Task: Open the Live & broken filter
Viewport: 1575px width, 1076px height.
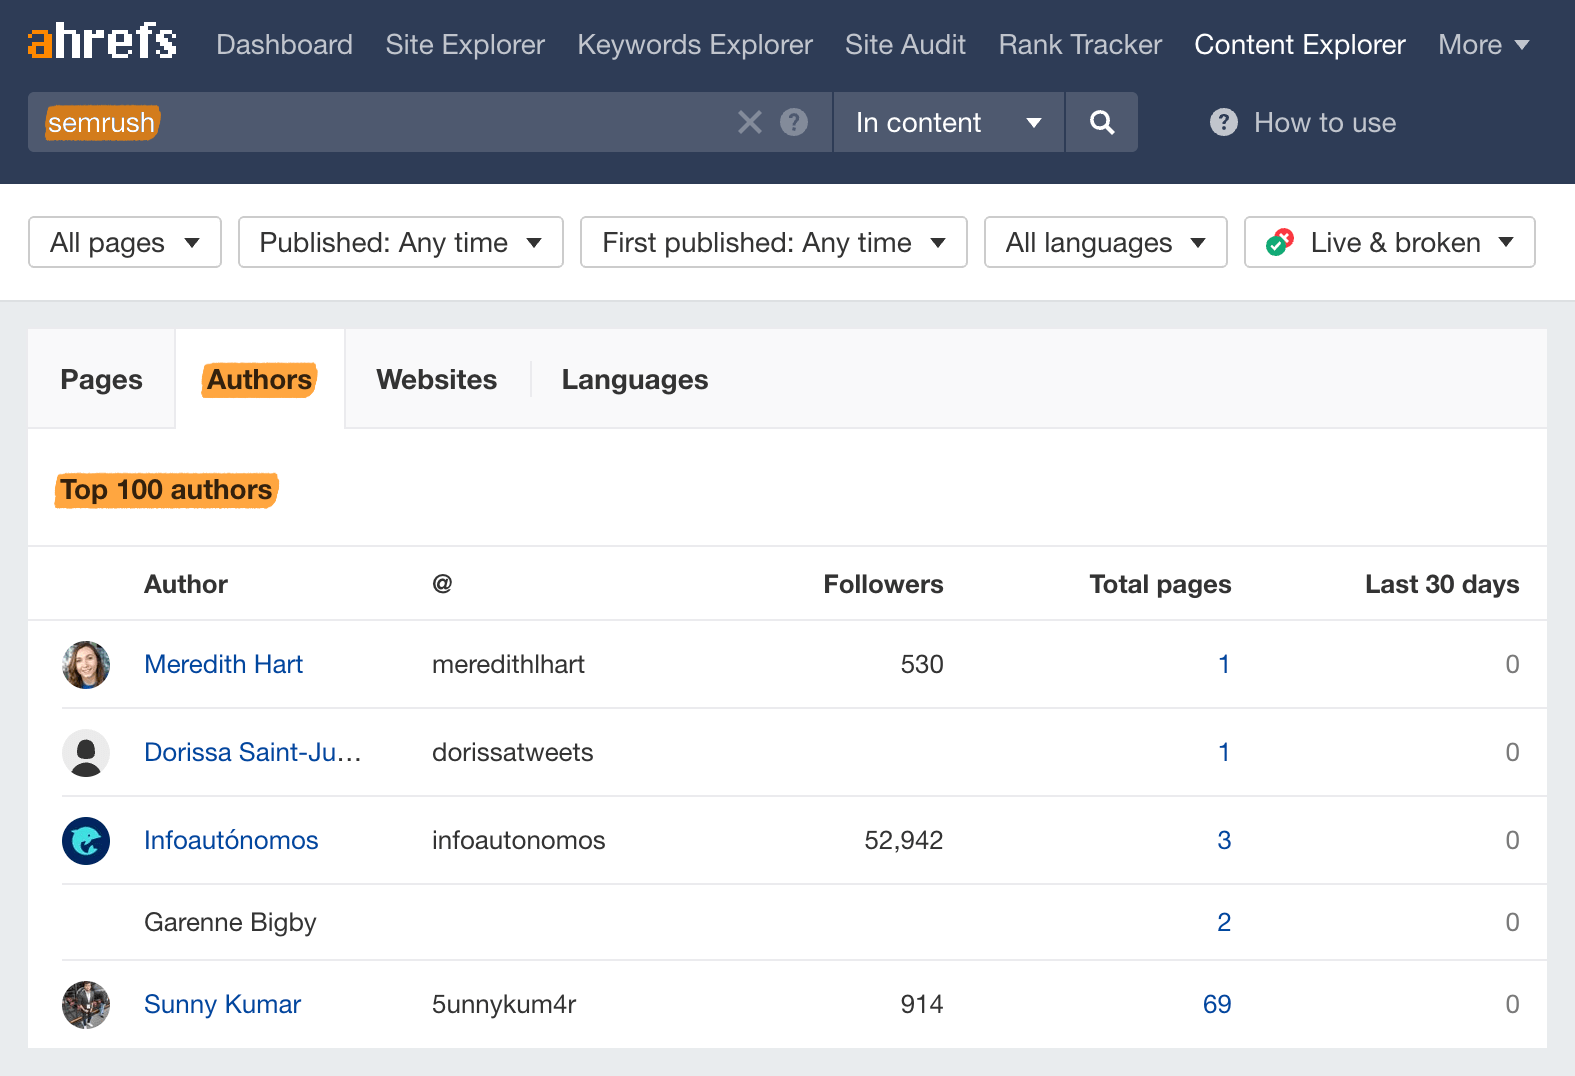Action: [1389, 243]
